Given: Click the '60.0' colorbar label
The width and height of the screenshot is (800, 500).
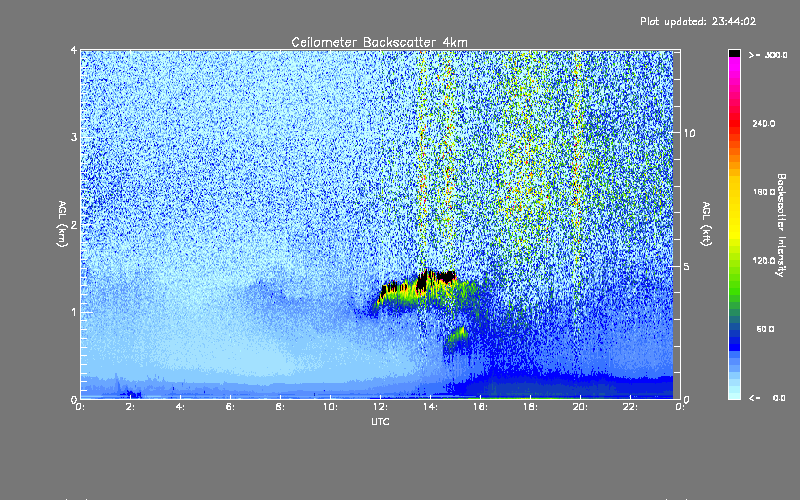Looking at the screenshot, I should (765, 329).
